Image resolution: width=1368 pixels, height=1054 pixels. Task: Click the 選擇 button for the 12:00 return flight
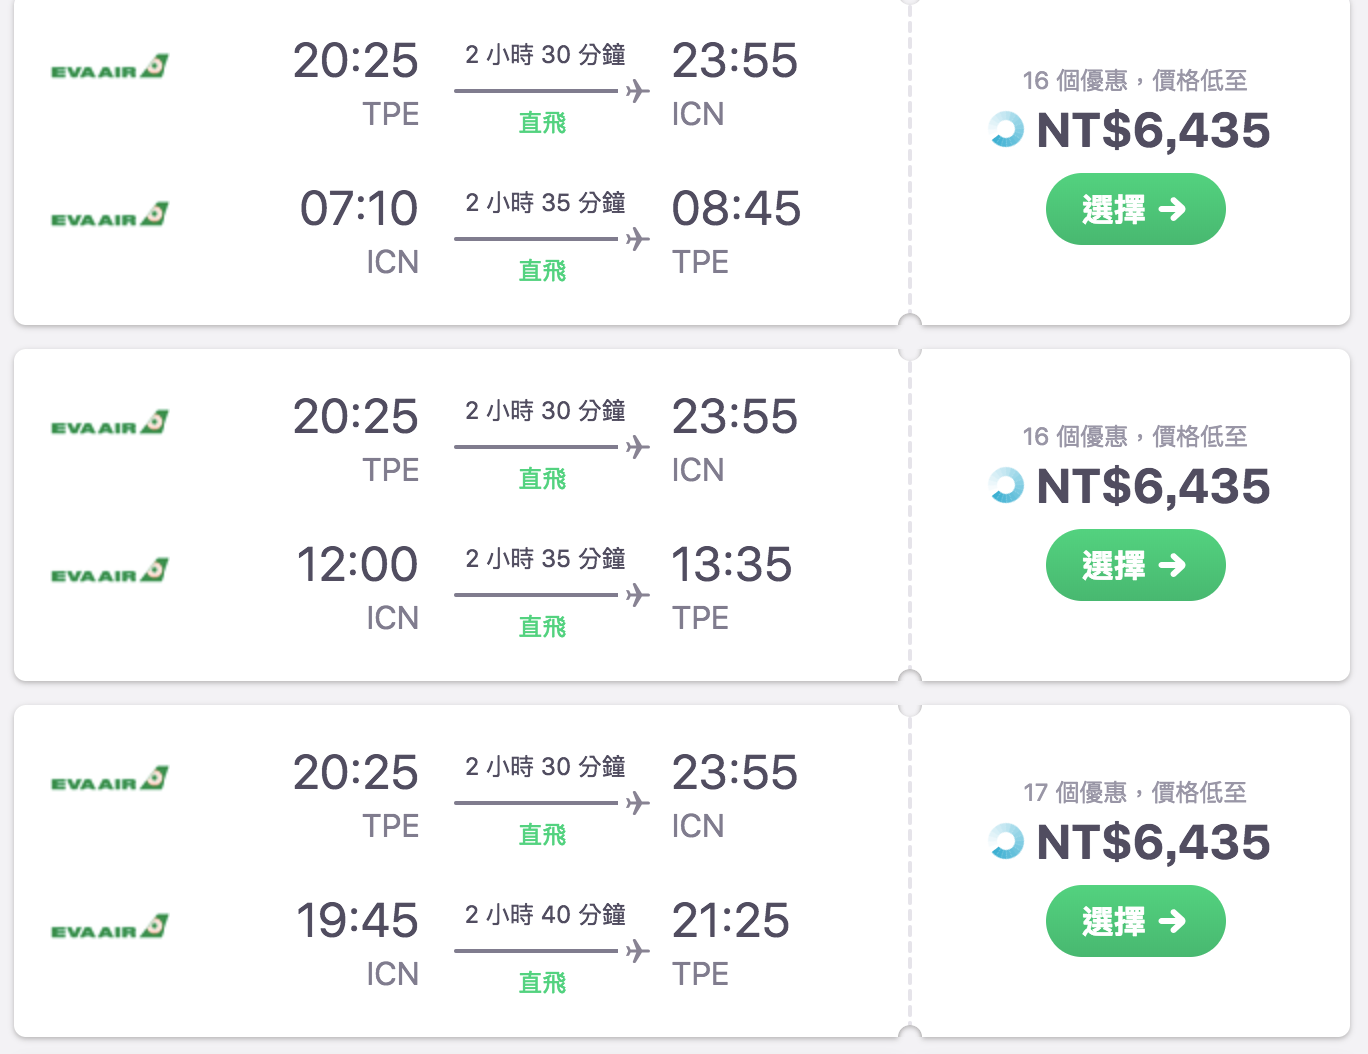pyautogui.click(x=1135, y=565)
